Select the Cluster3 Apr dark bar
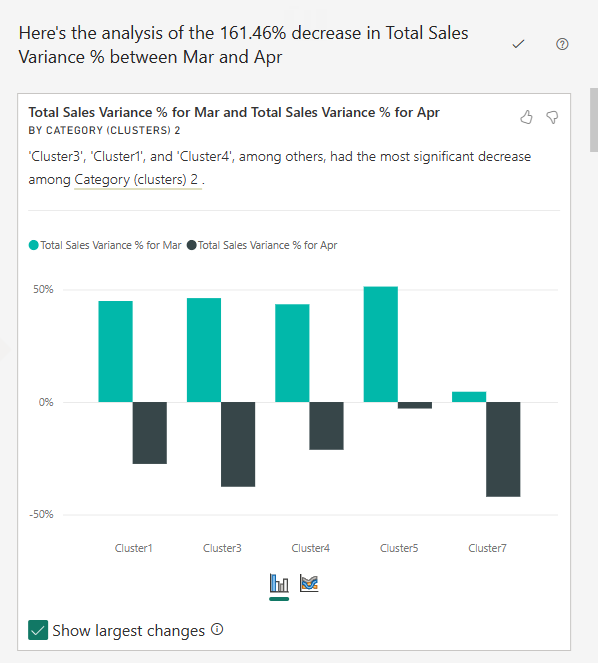The width and height of the screenshot is (598, 663). [238, 444]
